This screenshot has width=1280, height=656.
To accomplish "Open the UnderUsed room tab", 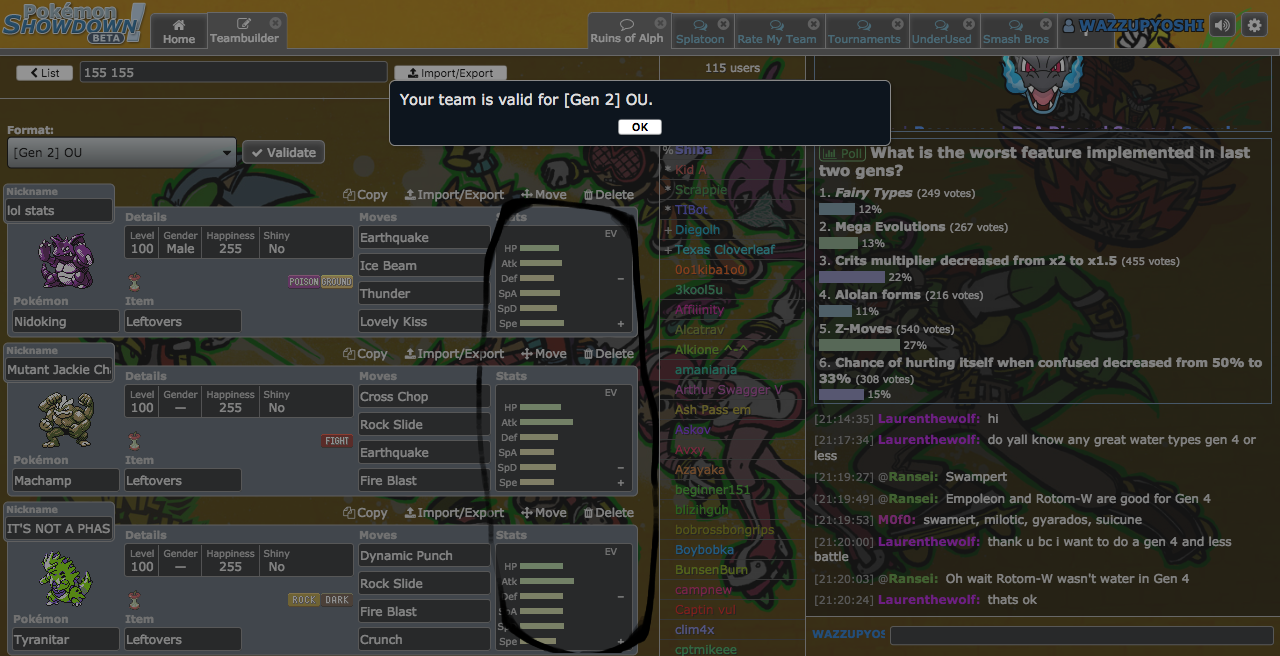I will coord(942,32).
